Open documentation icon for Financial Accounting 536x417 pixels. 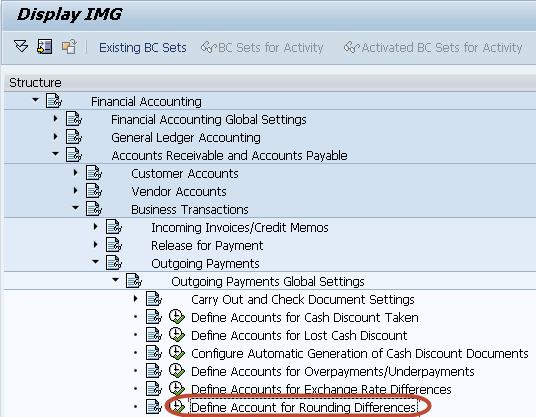[54, 101]
